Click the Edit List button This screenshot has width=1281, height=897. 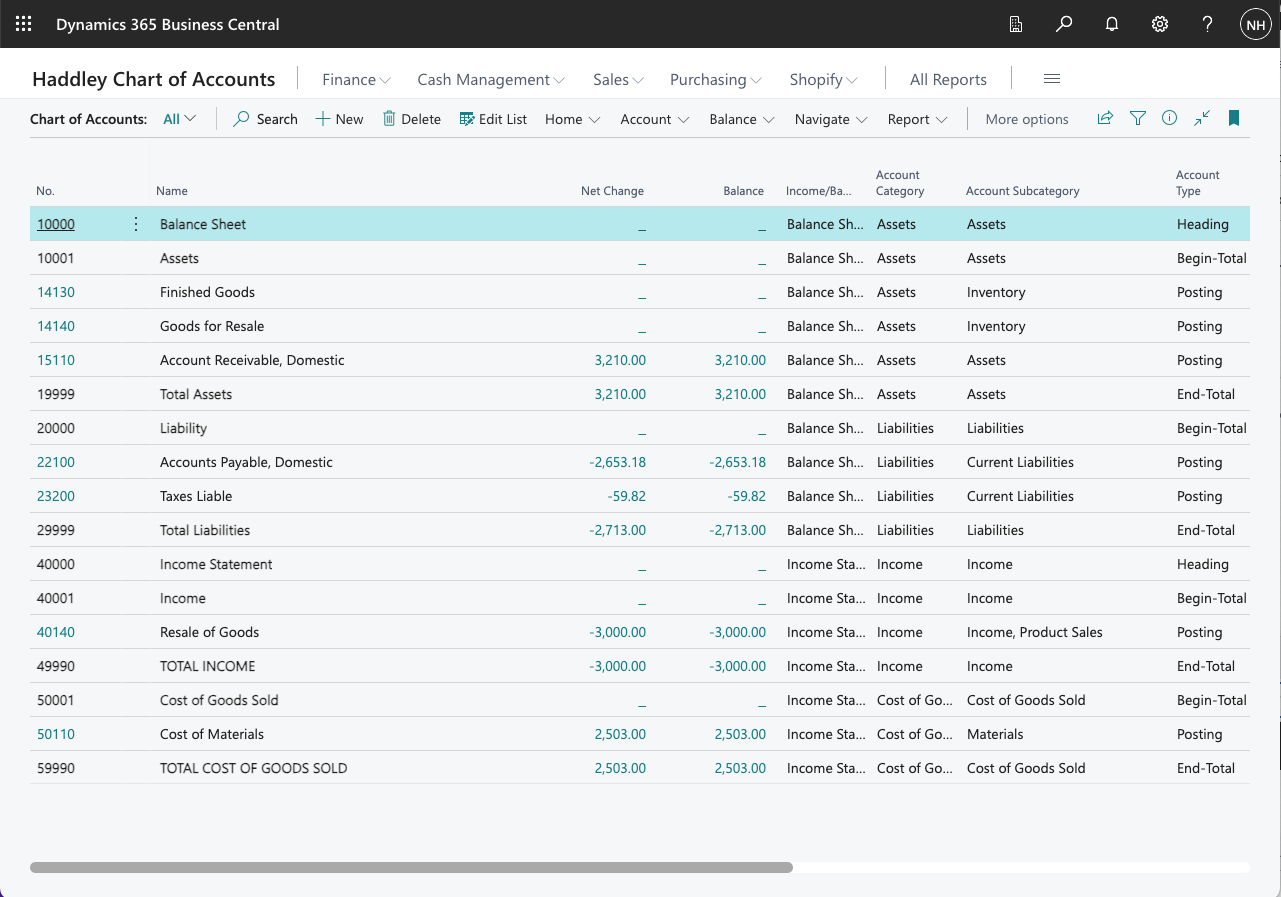493,119
